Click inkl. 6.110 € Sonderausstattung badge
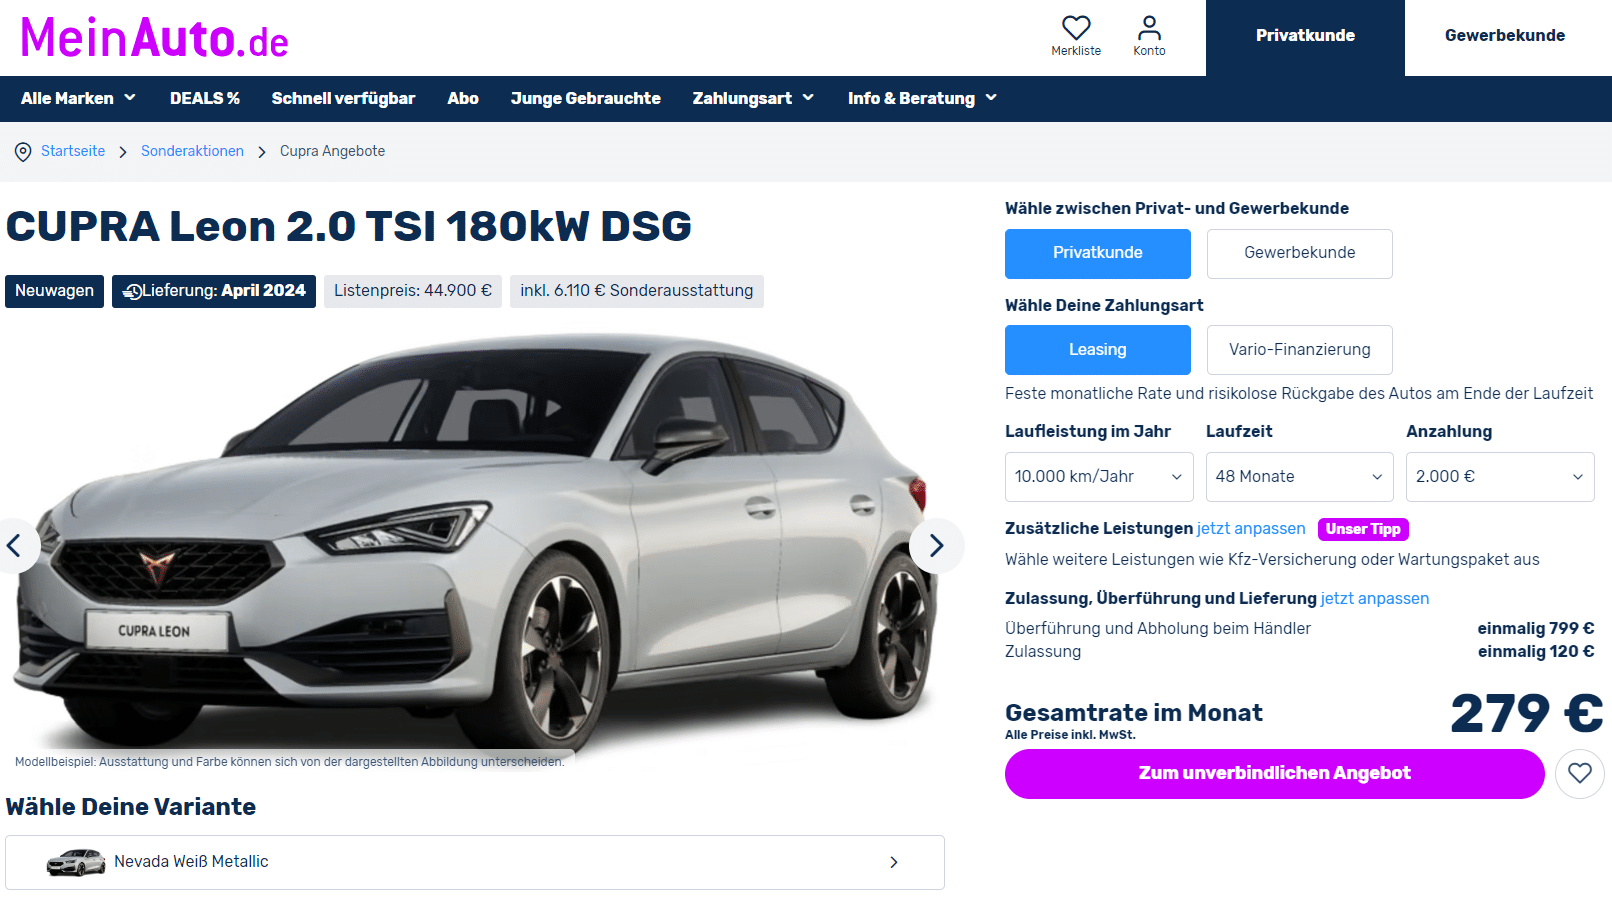Screen dimensions: 1612x901 637,291
